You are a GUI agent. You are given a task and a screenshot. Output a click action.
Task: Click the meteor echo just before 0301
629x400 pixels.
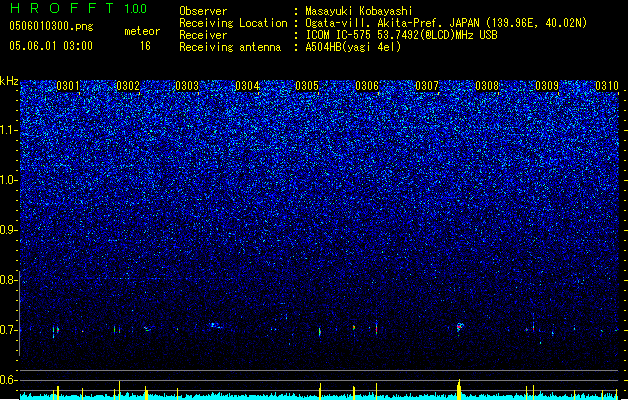pos(56,331)
